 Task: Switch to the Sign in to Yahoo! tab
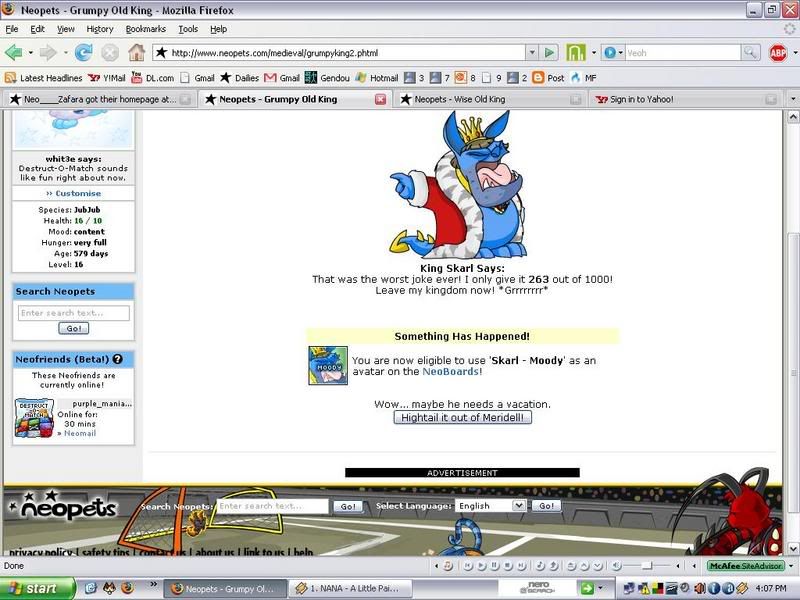click(686, 99)
